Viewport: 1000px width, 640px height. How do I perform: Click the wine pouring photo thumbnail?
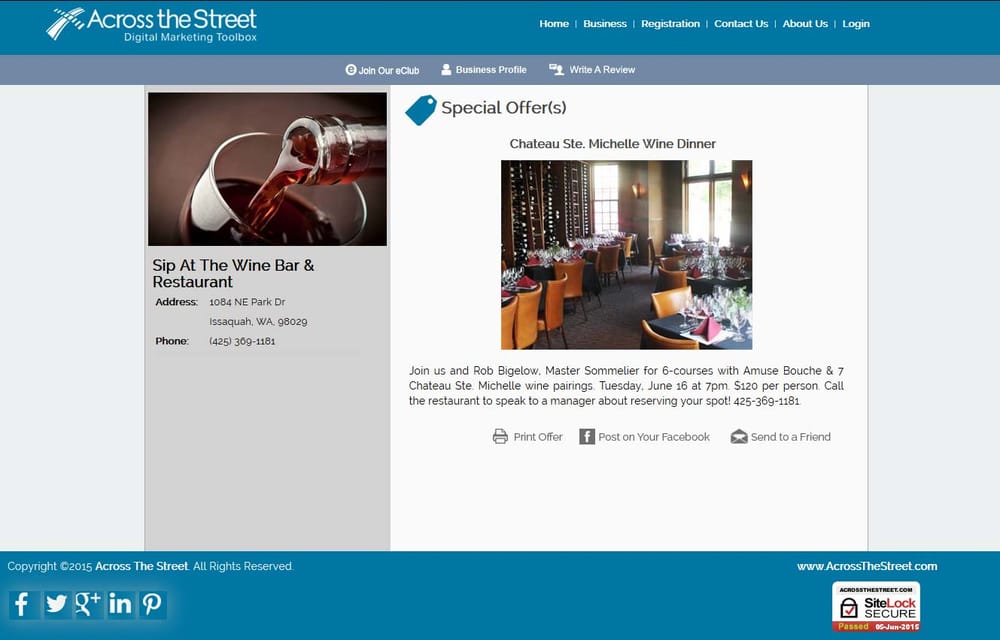point(267,169)
